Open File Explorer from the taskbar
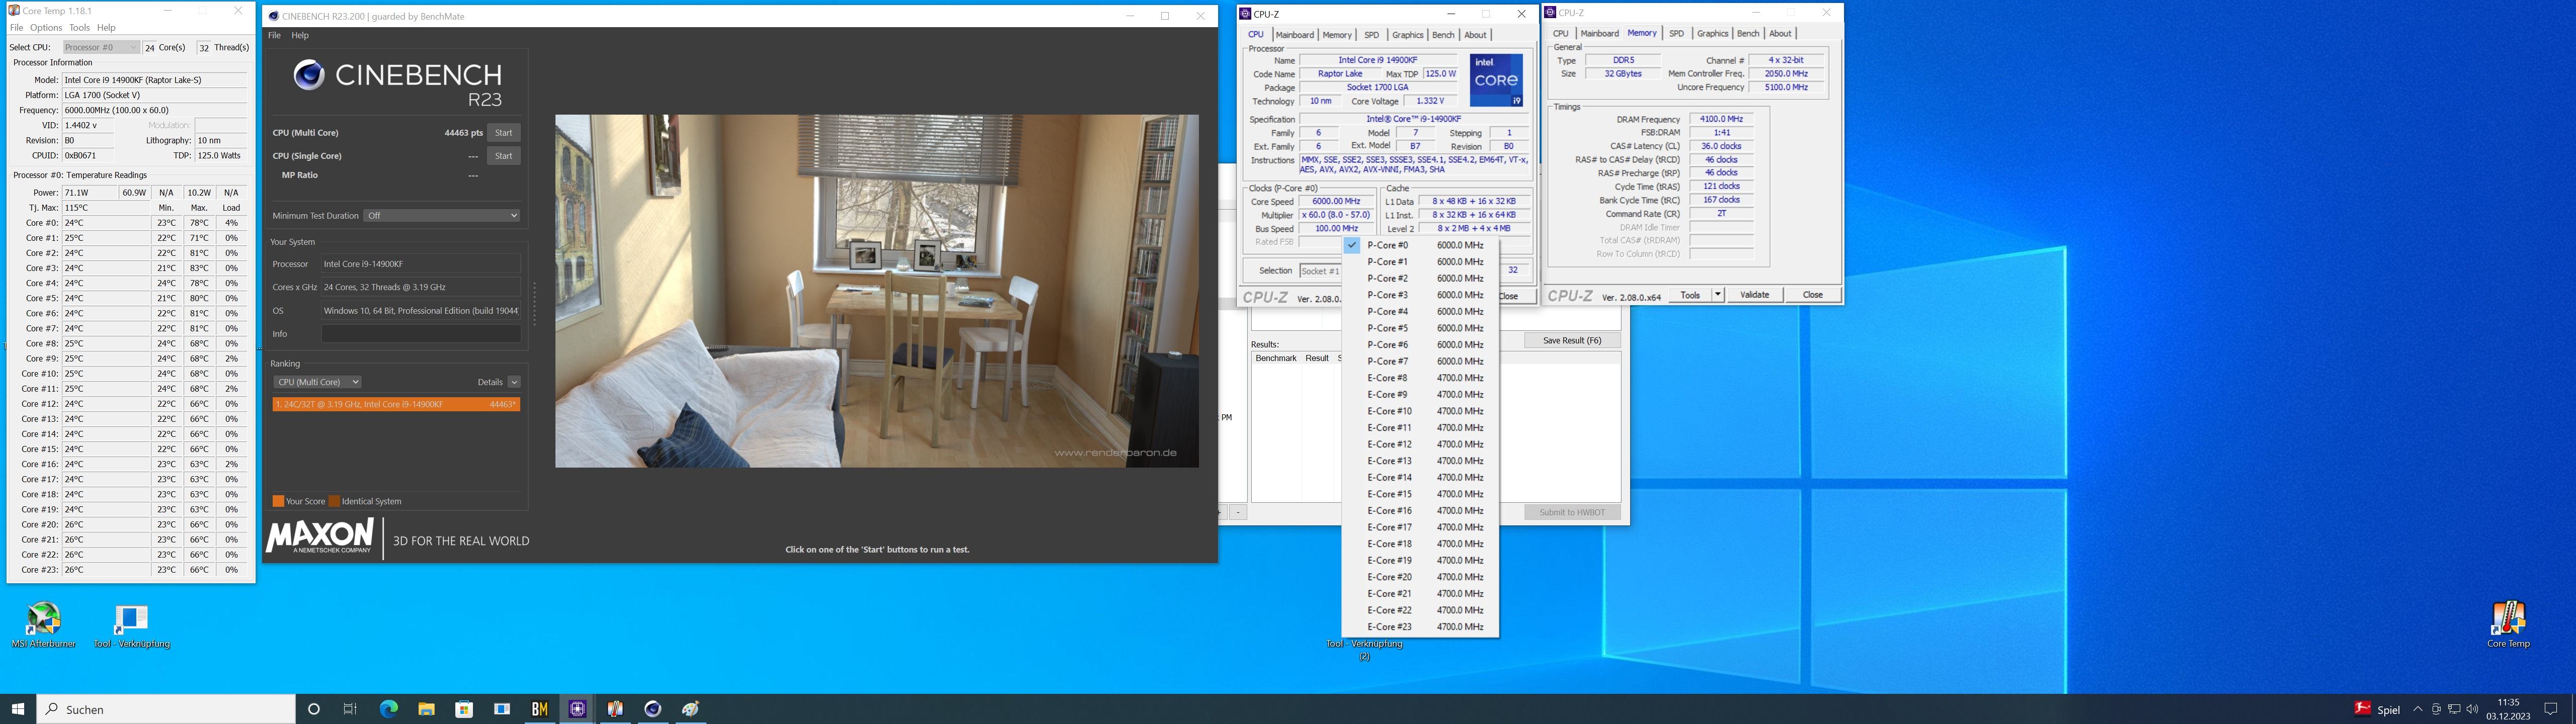This screenshot has width=2576, height=724. (426, 709)
